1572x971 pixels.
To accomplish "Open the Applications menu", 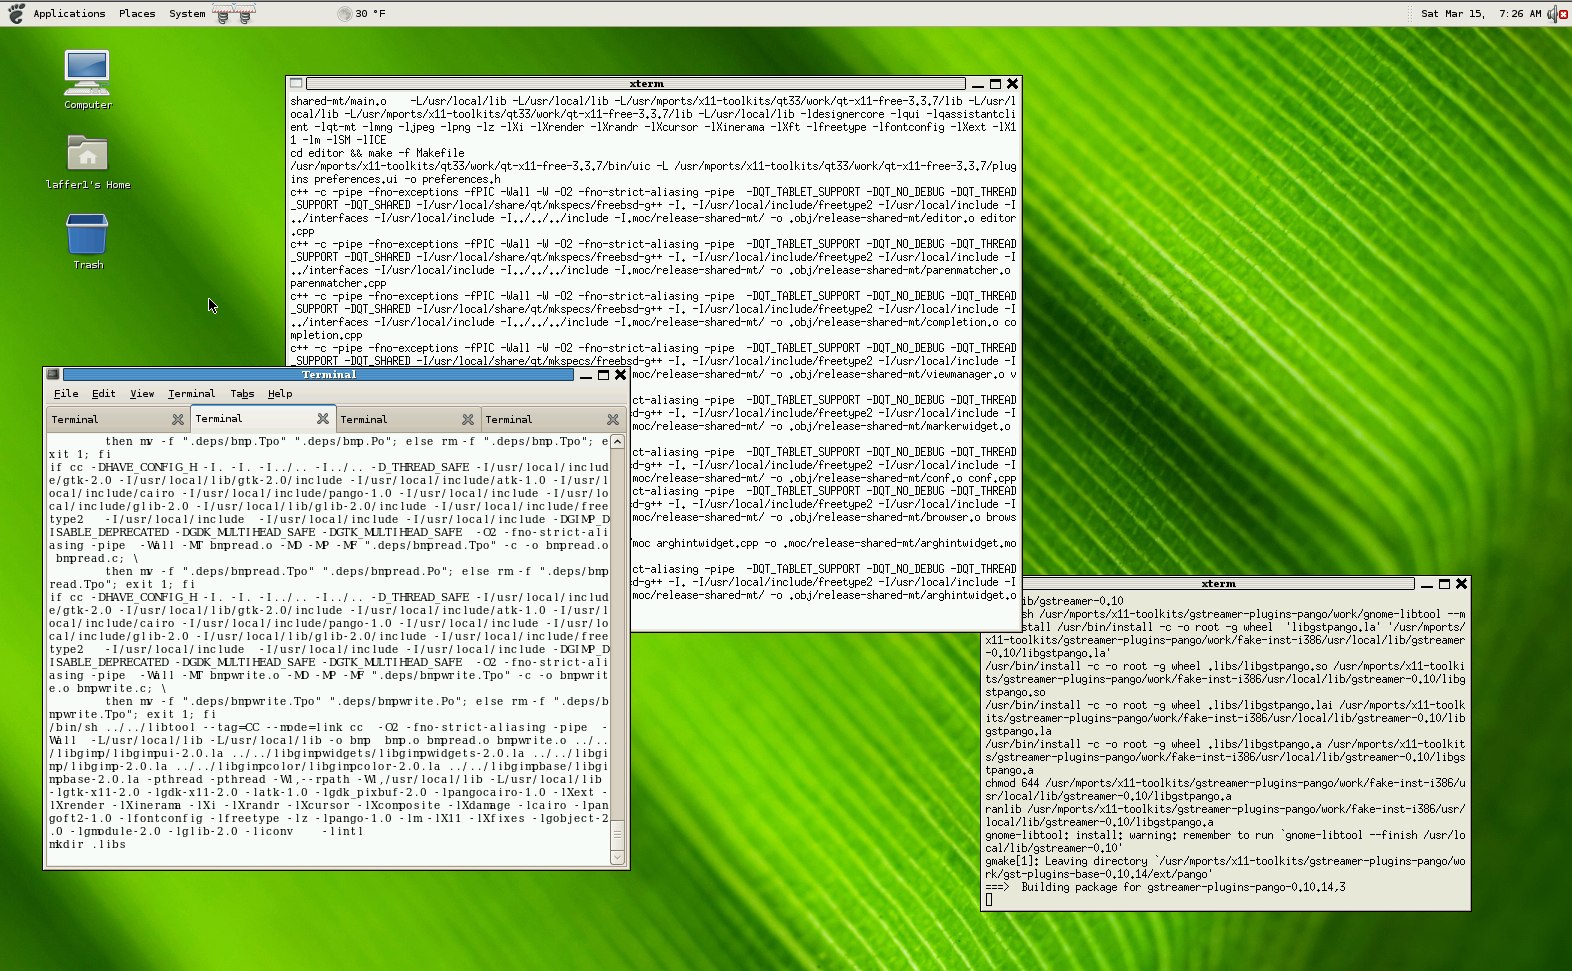I will pos(69,13).
